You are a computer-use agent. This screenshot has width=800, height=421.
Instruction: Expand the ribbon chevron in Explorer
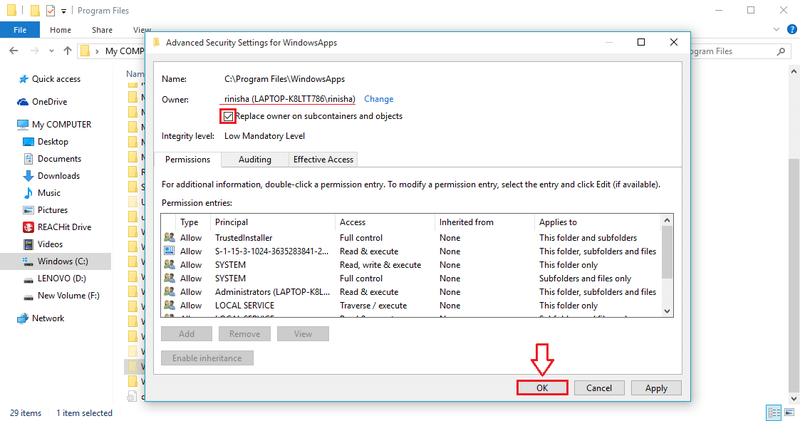point(777,30)
